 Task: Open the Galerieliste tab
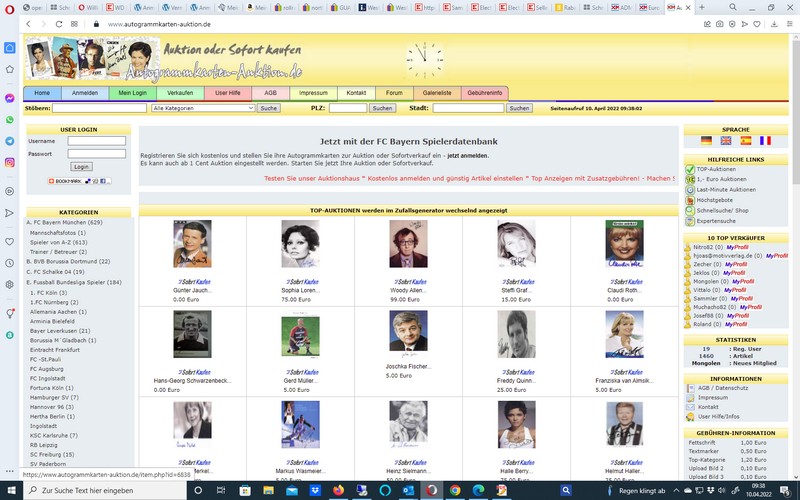point(437,93)
